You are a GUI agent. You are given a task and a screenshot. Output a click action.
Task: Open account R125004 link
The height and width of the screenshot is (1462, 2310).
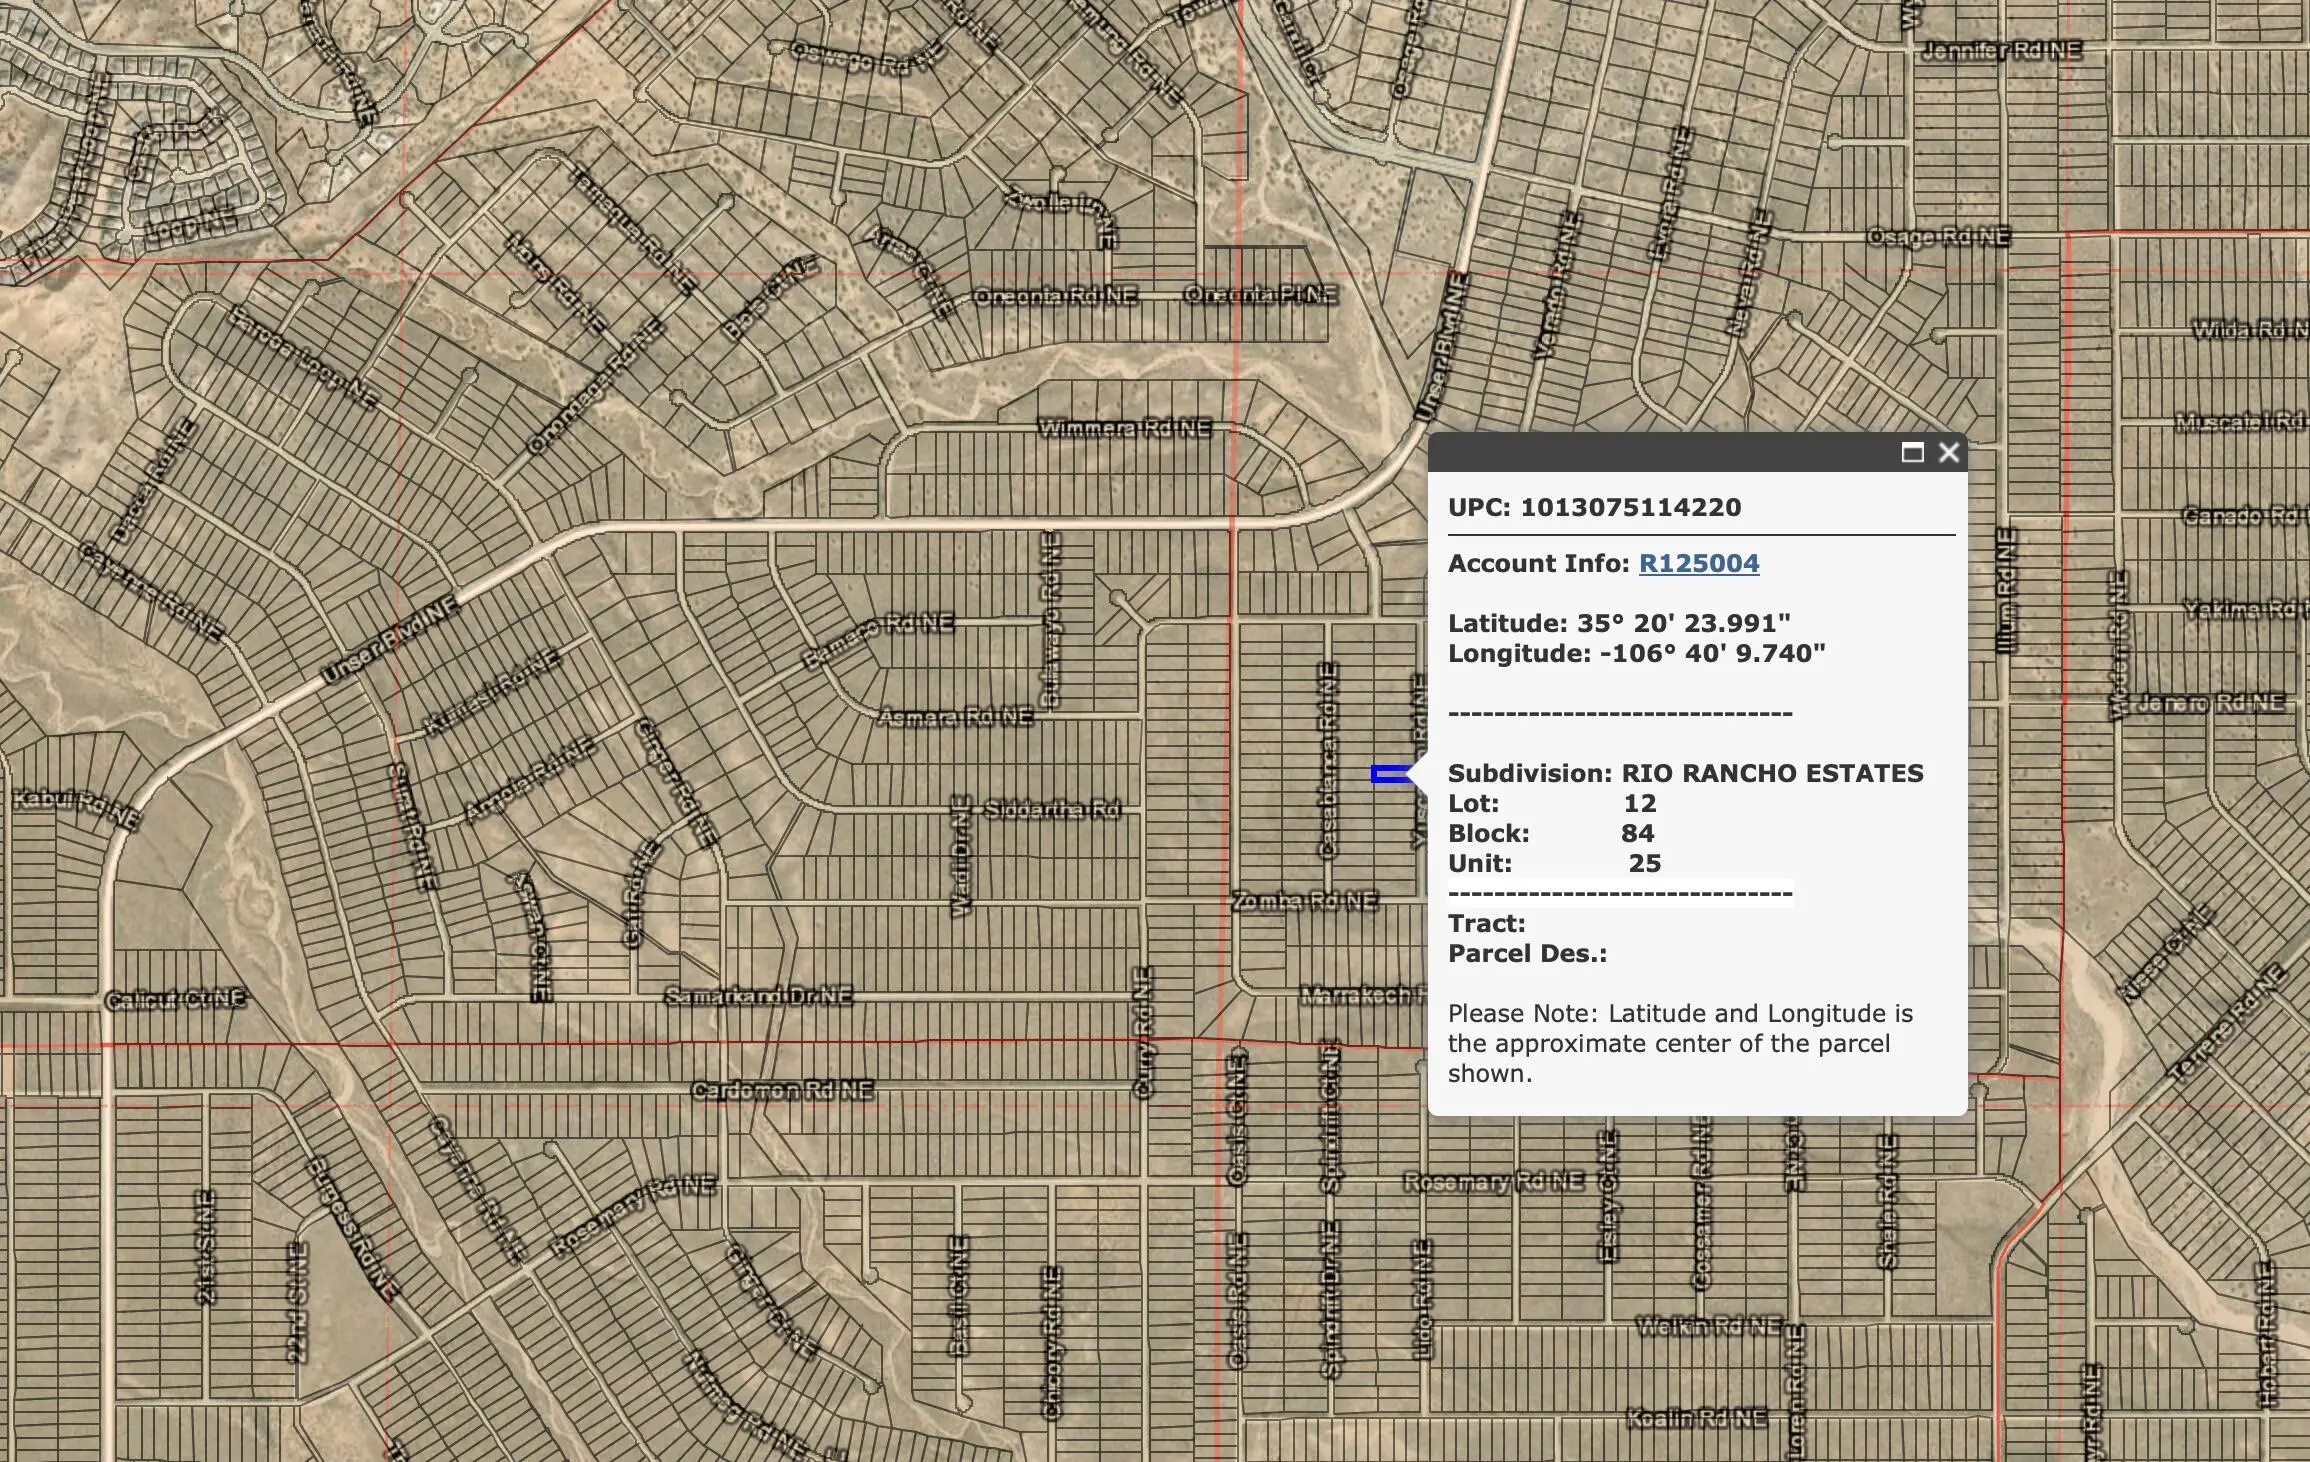click(x=1698, y=563)
